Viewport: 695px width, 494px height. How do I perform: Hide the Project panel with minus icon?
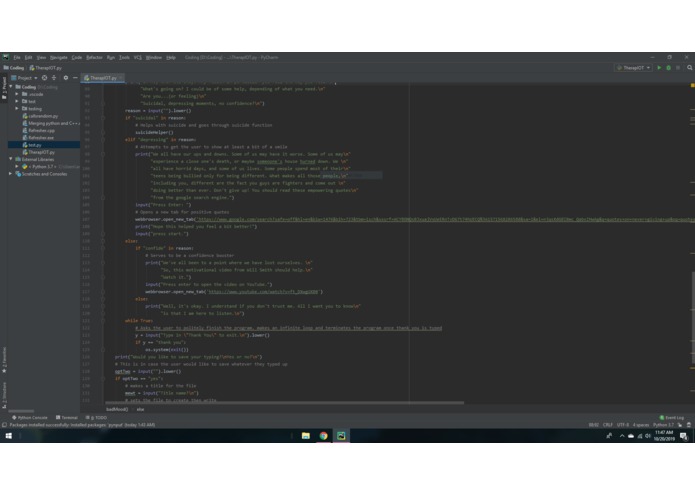coord(75,78)
